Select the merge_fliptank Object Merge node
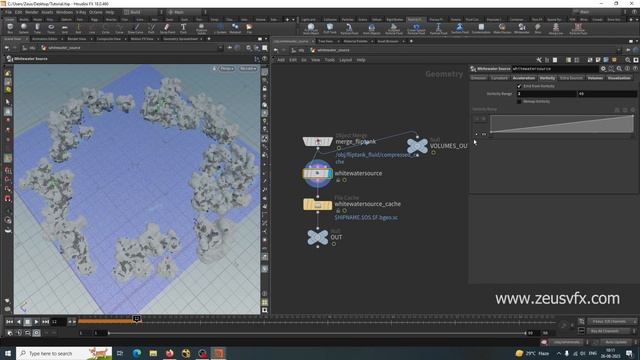Image resolution: width=640 pixels, height=360 pixels. point(318,141)
